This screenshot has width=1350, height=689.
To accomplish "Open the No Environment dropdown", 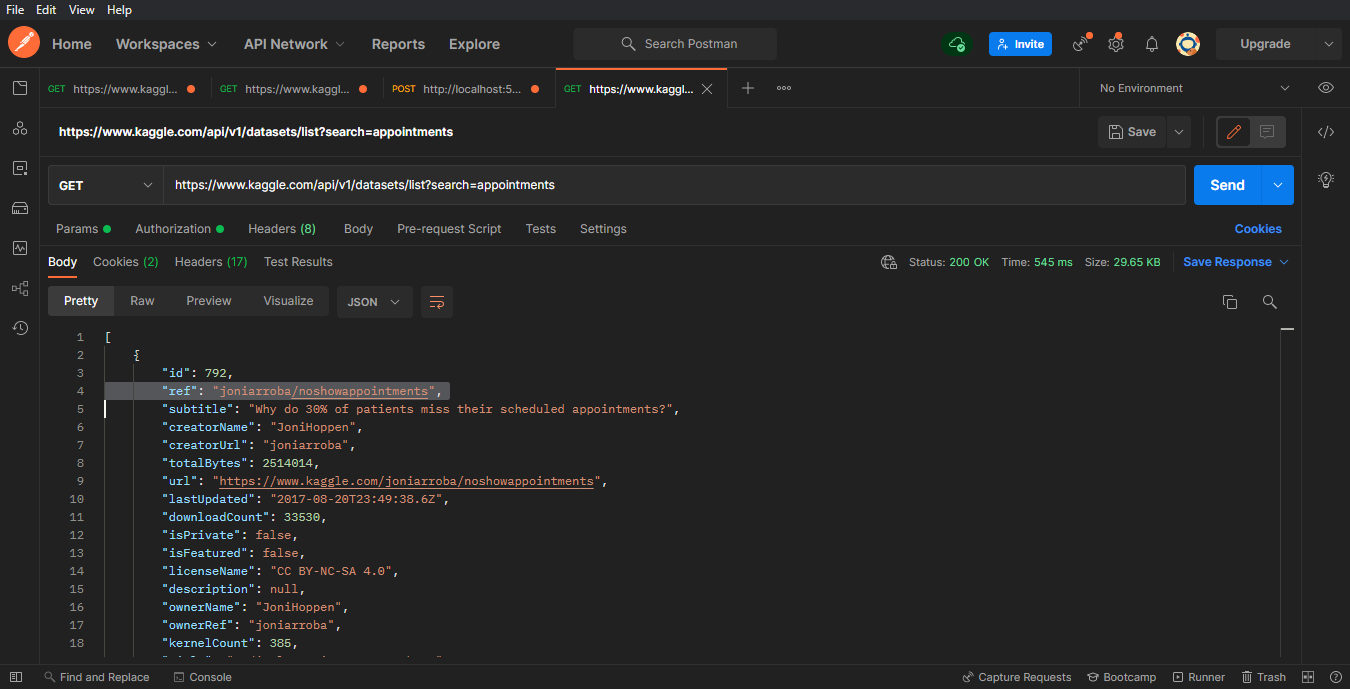I will click(1195, 88).
